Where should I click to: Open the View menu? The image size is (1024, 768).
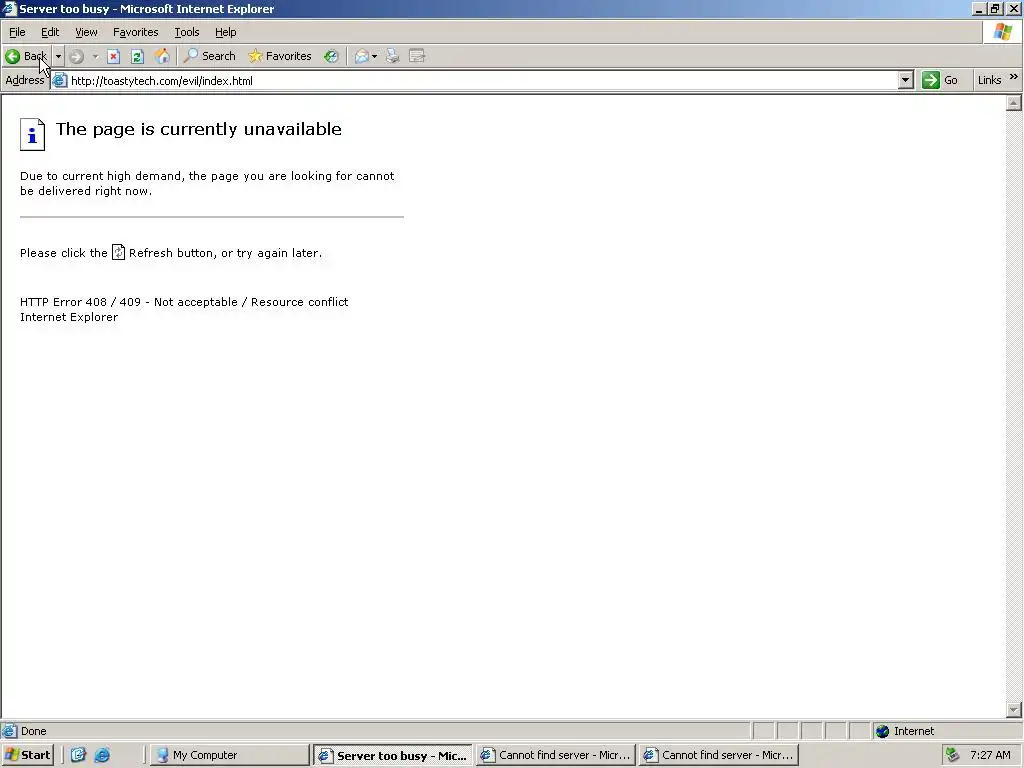coord(86,32)
